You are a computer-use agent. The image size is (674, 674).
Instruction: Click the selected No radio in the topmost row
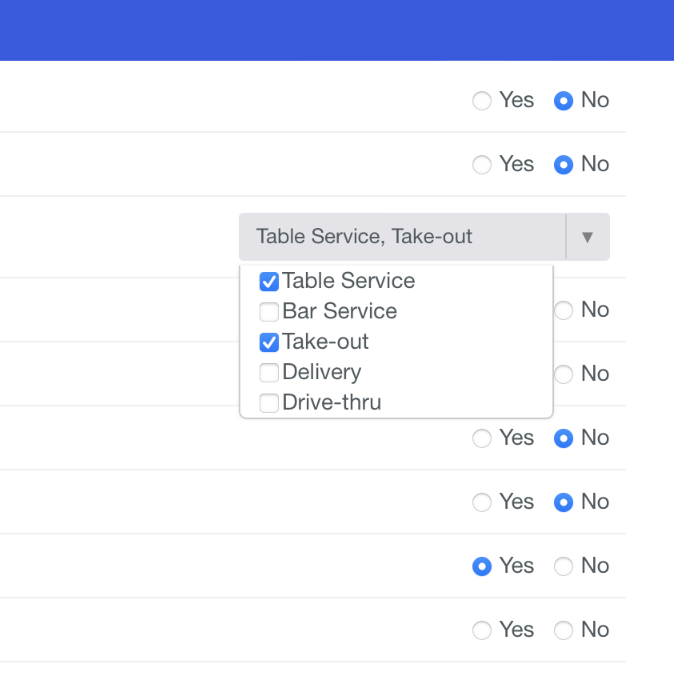tap(564, 101)
